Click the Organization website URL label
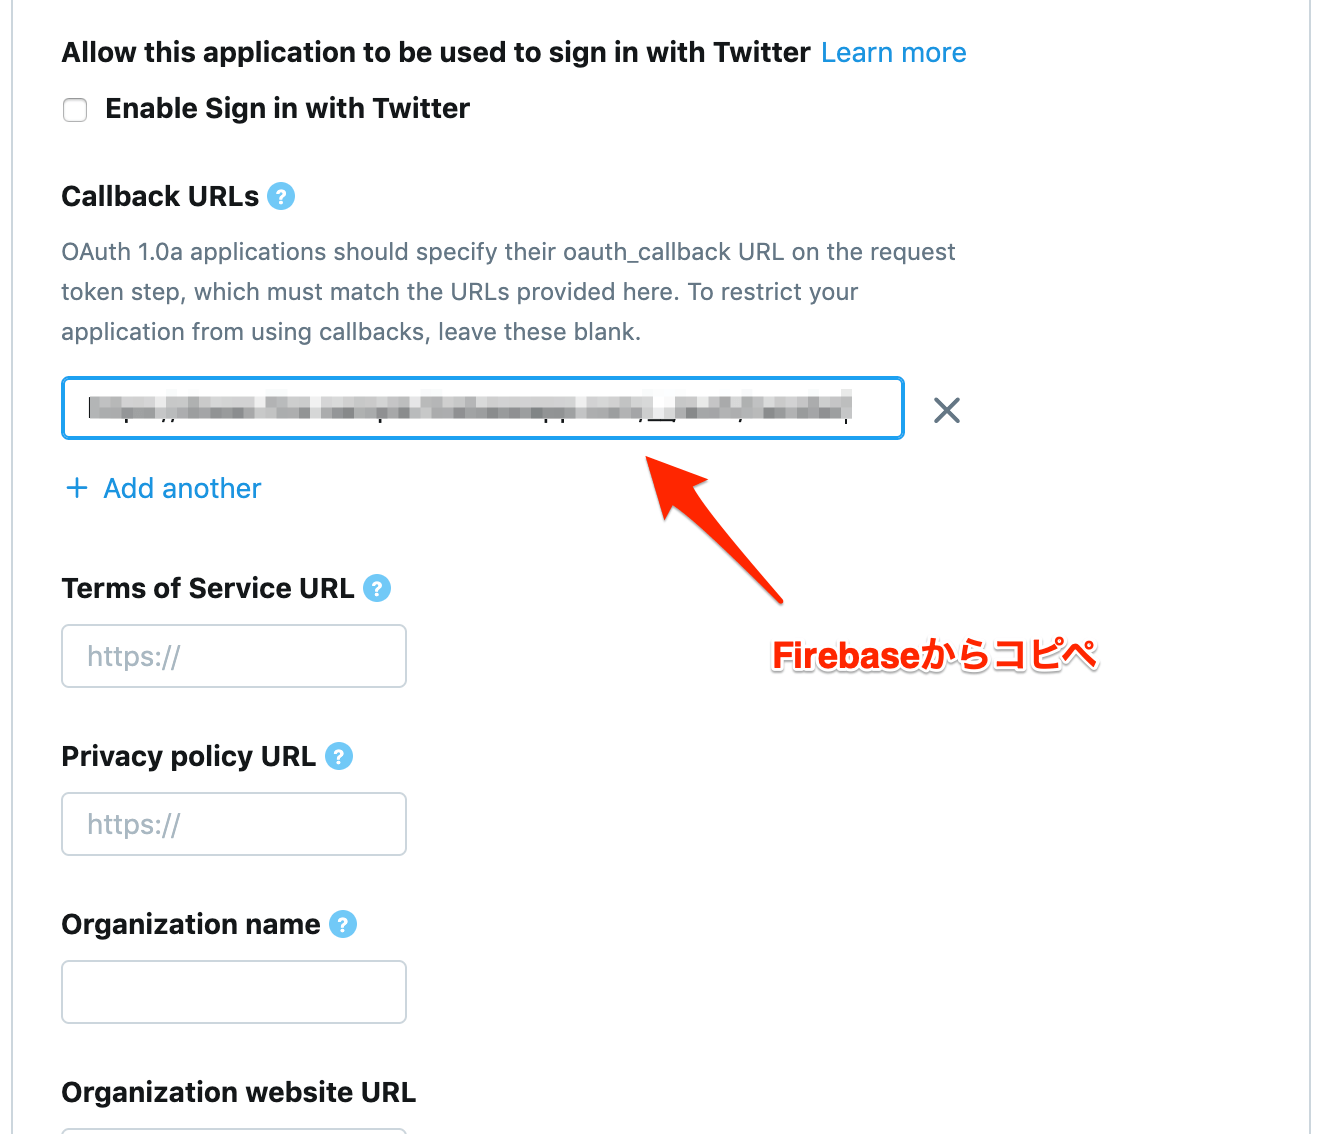The width and height of the screenshot is (1328, 1134). click(x=239, y=1092)
